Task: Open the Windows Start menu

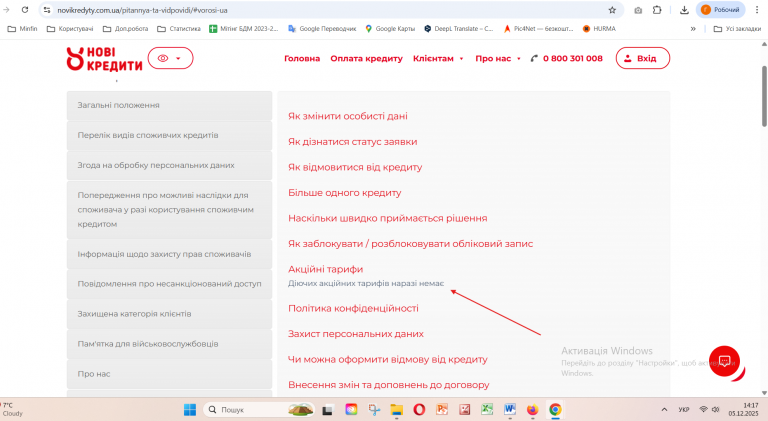Action: (x=190, y=409)
